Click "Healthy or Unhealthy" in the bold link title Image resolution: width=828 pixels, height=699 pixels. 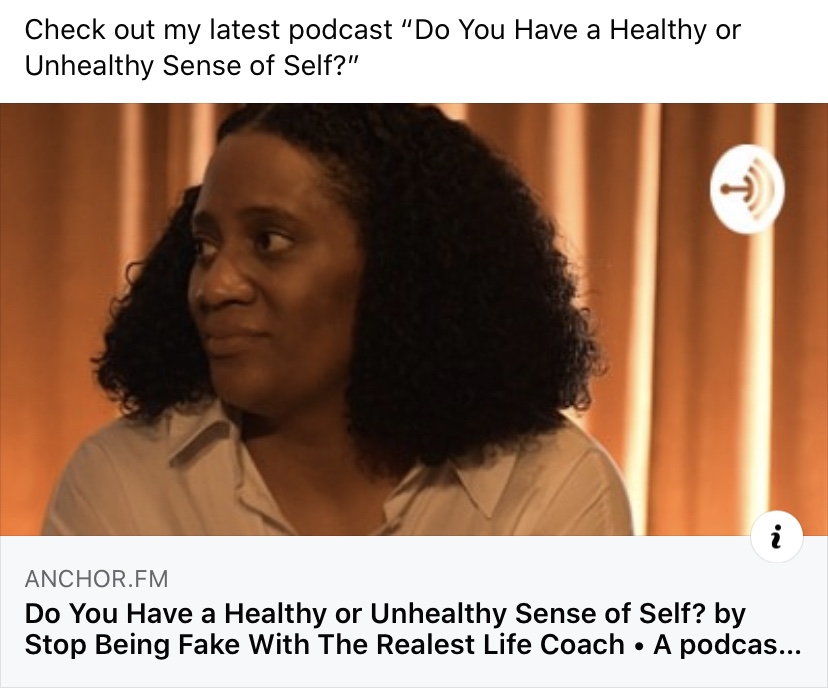tap(364, 613)
